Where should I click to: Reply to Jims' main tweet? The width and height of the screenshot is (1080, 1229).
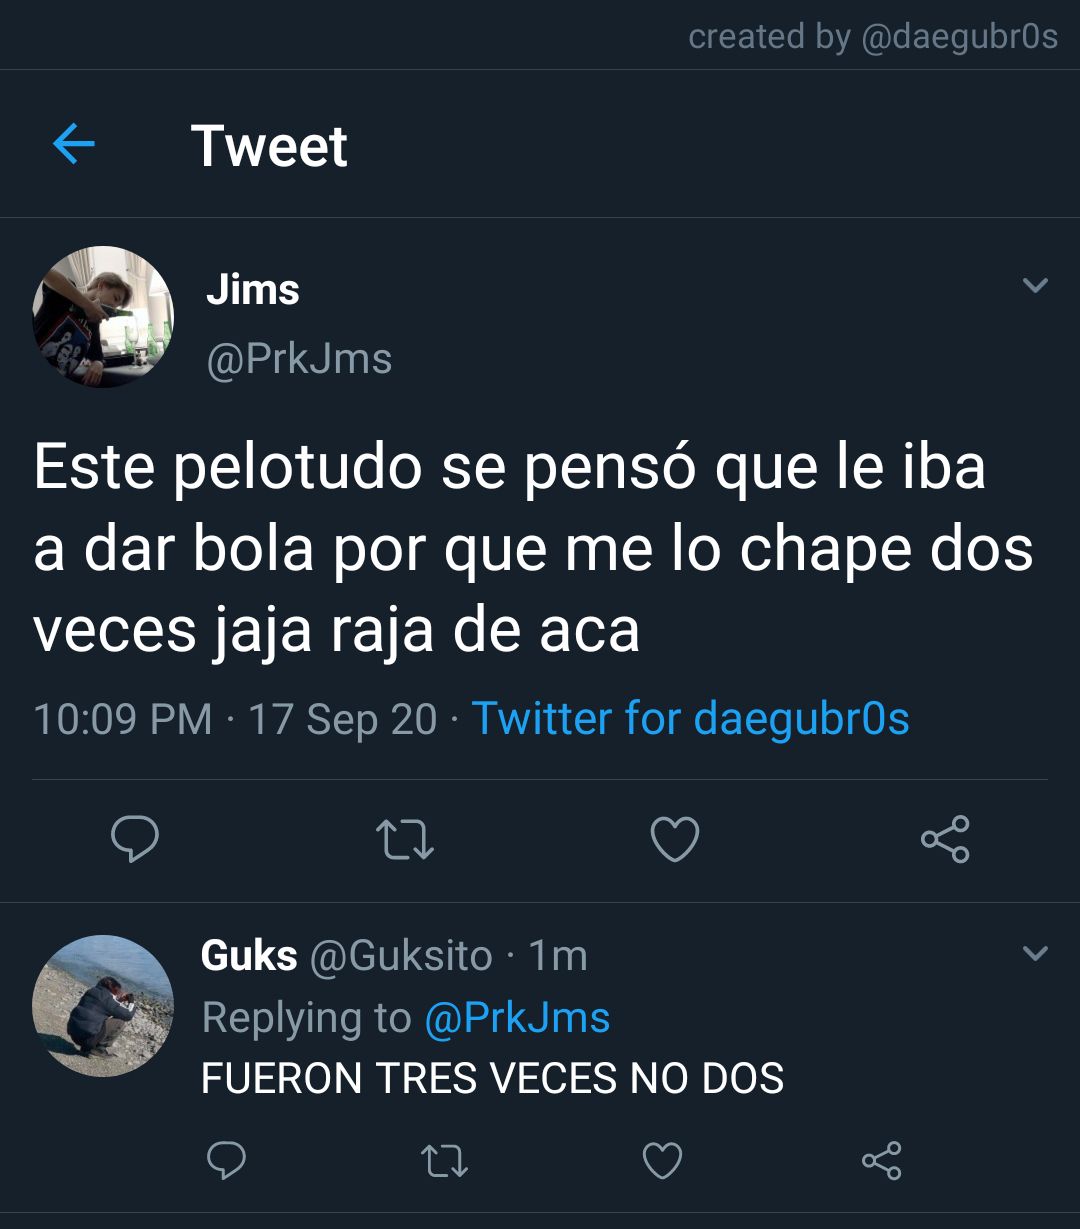[134, 838]
